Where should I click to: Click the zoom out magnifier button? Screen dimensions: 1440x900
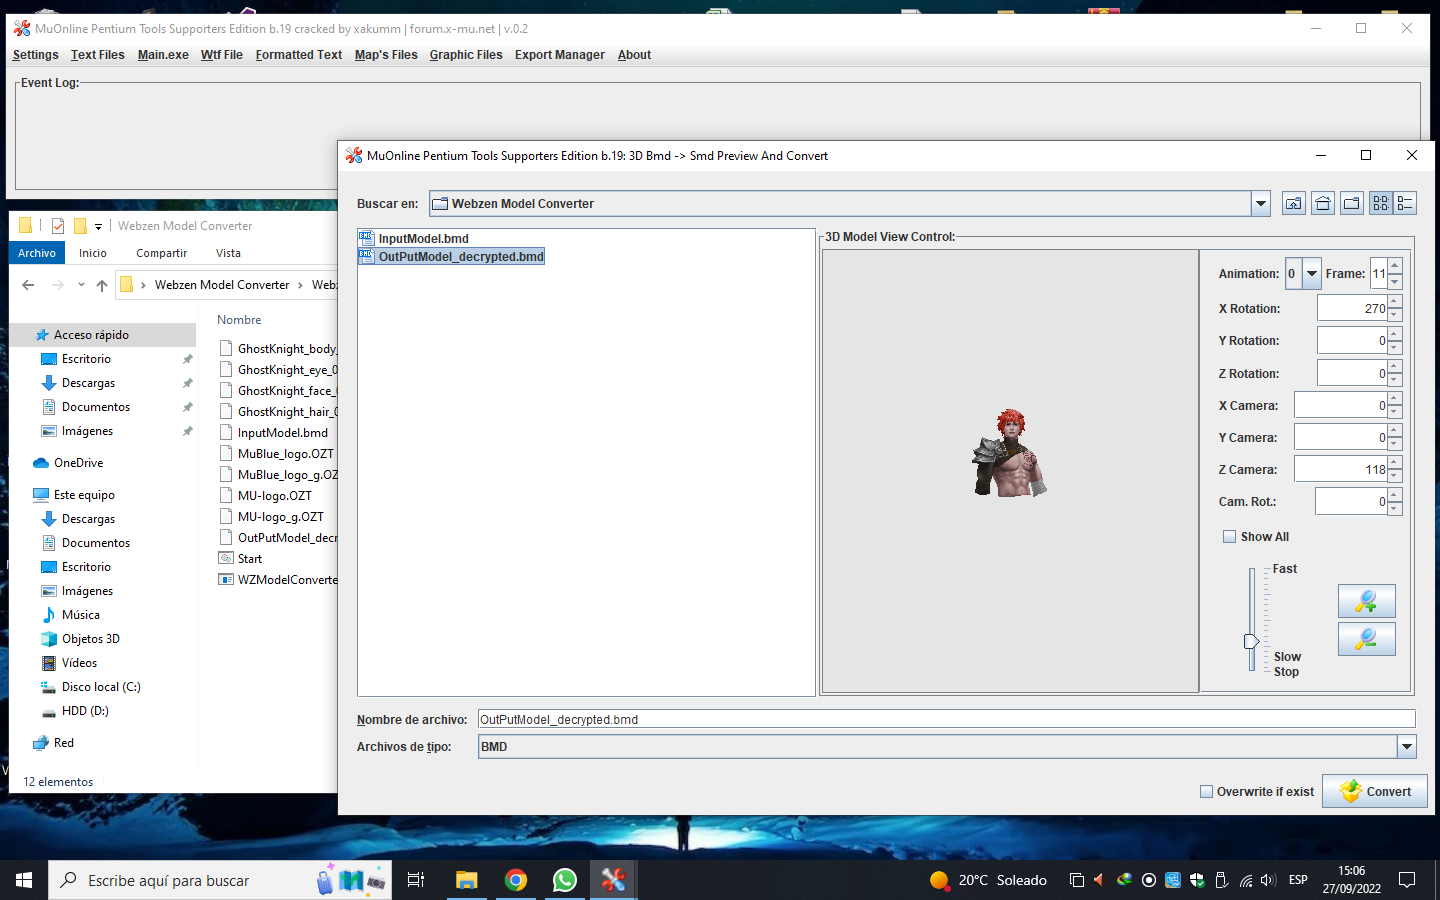(1366, 638)
